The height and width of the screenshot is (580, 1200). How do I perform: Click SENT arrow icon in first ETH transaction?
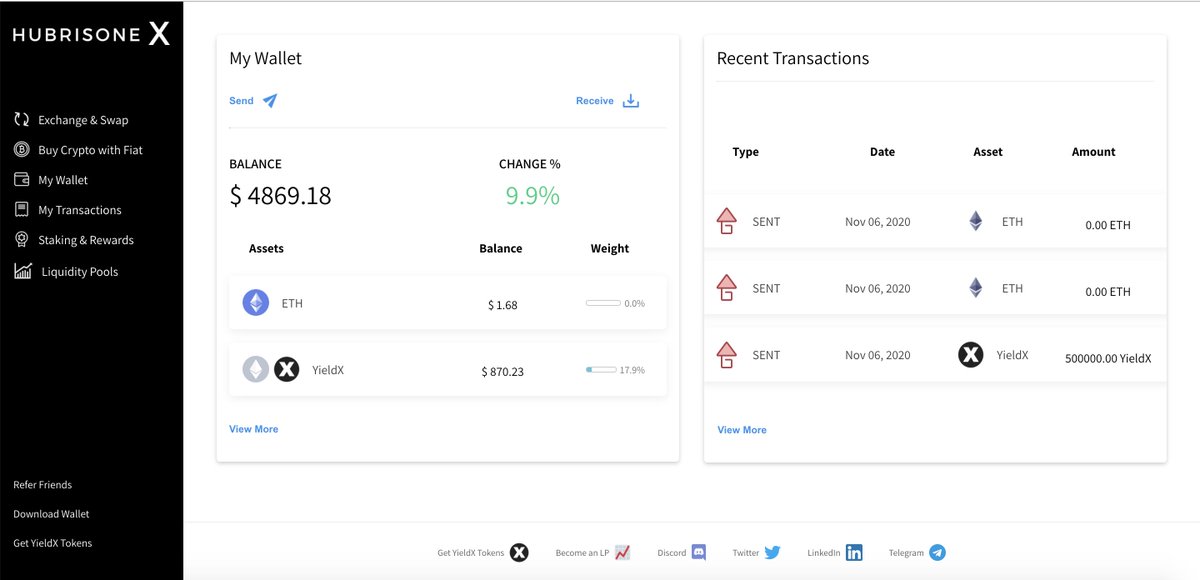point(727,221)
